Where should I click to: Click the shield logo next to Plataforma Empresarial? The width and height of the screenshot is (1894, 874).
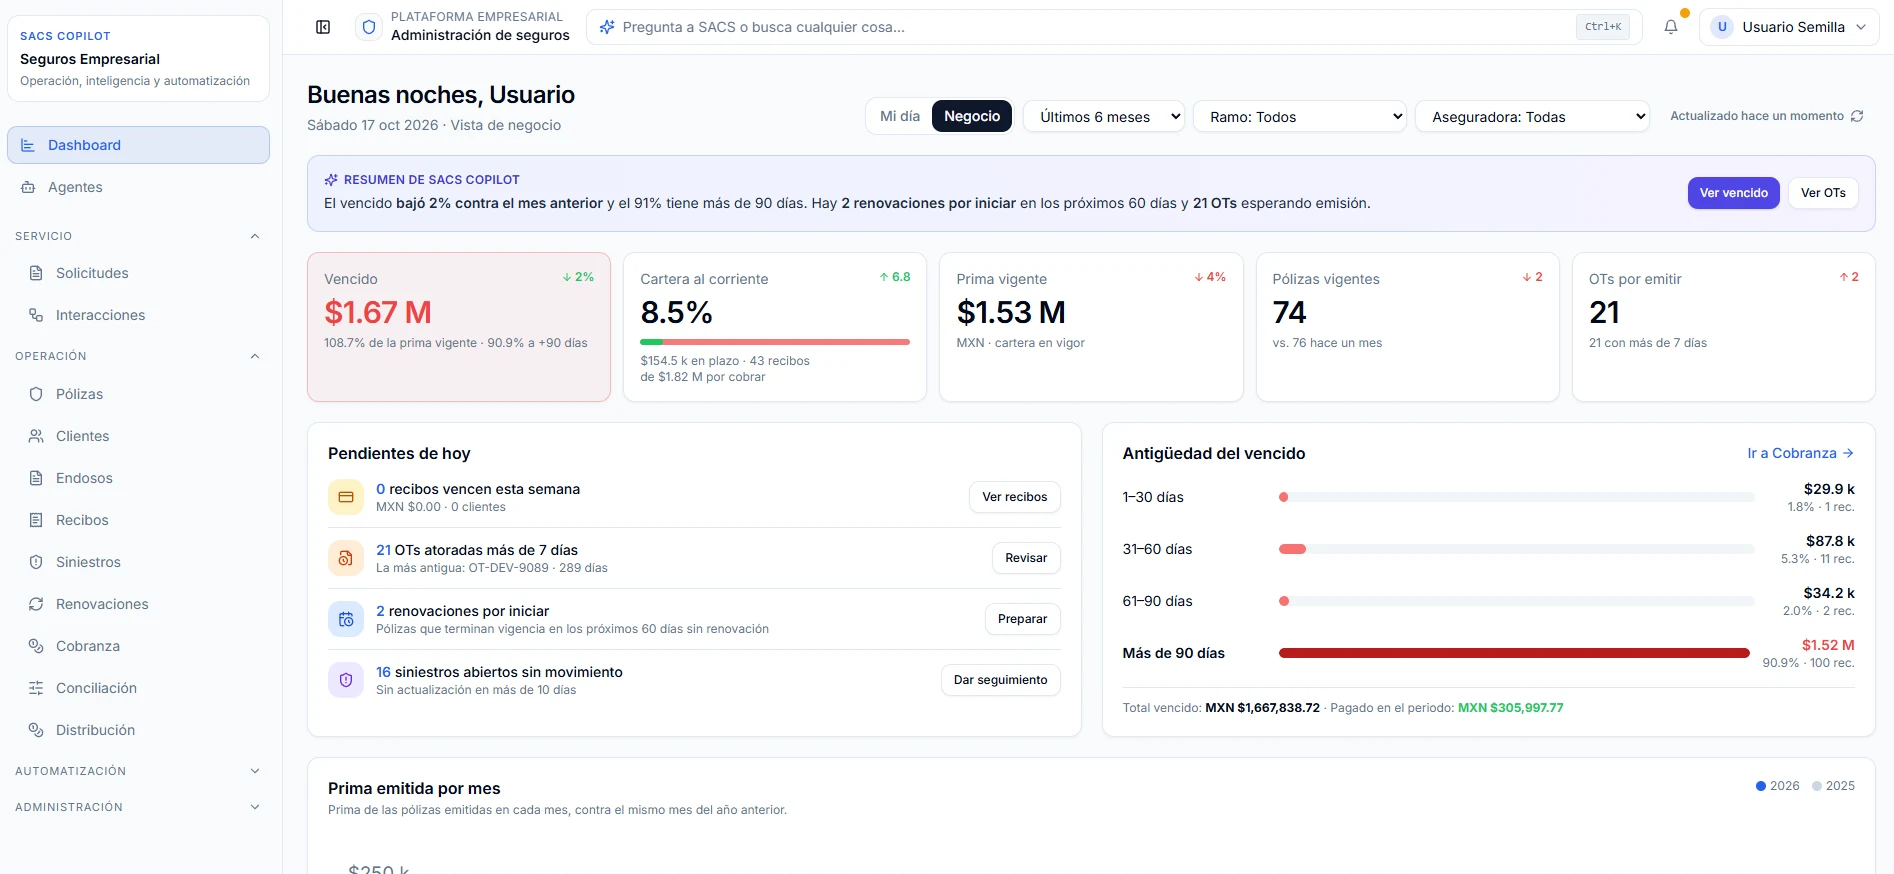[369, 27]
